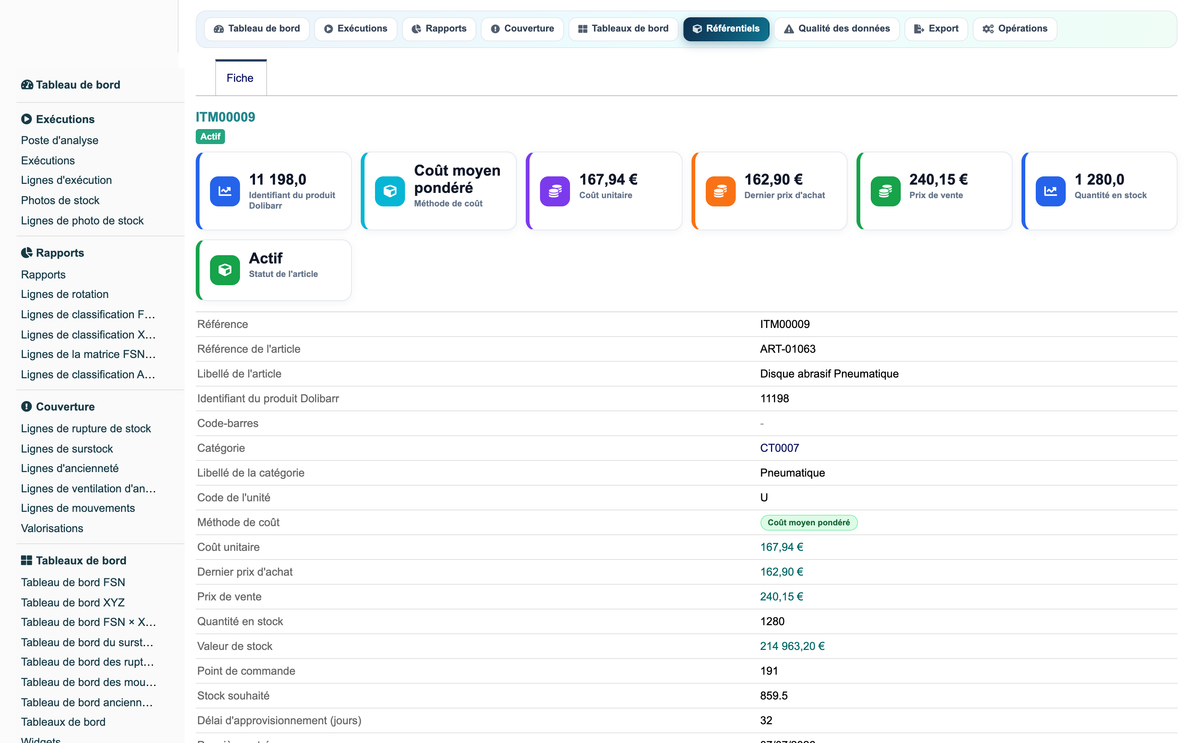Click the coins icon on Dernier prix d'achat card
1200x743 pixels.
(x=720, y=191)
